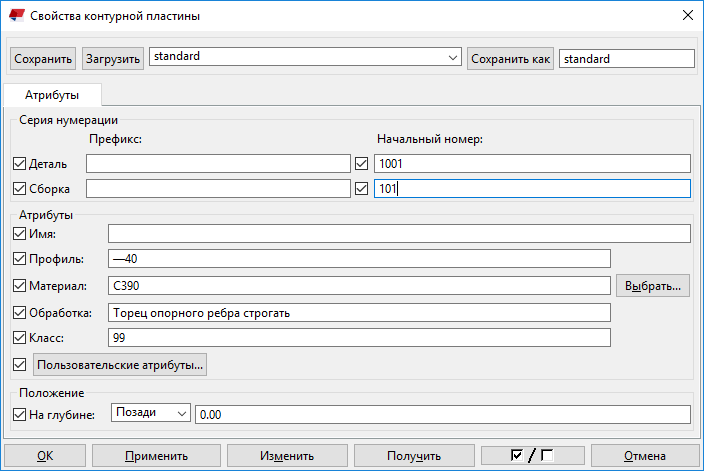Disable the На глубине checkbox
Viewport: 704px width, 471px height.
pos(20,414)
